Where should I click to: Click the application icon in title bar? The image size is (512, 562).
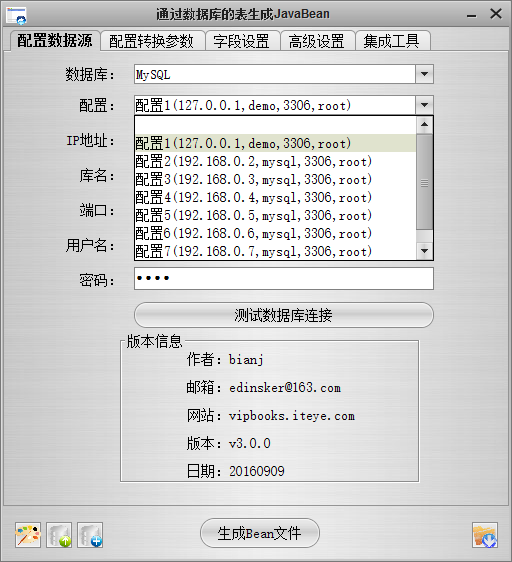[16, 15]
